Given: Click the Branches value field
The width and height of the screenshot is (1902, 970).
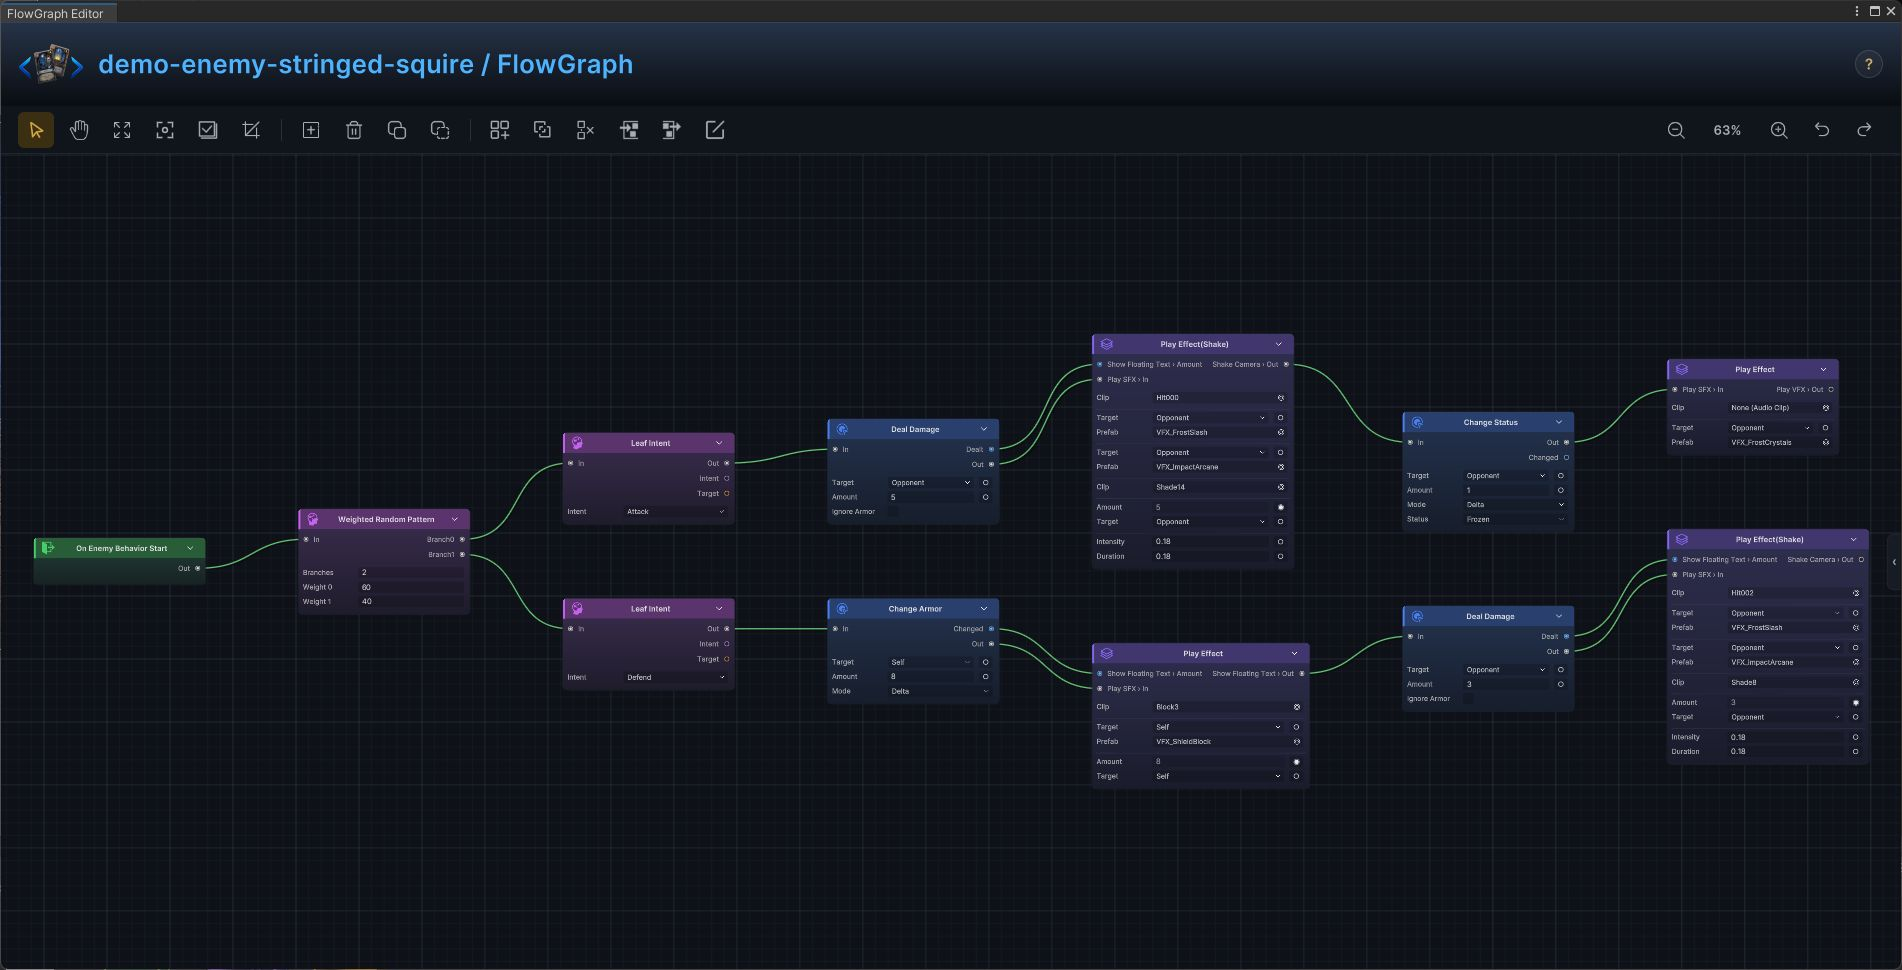Looking at the screenshot, I should [x=411, y=572].
